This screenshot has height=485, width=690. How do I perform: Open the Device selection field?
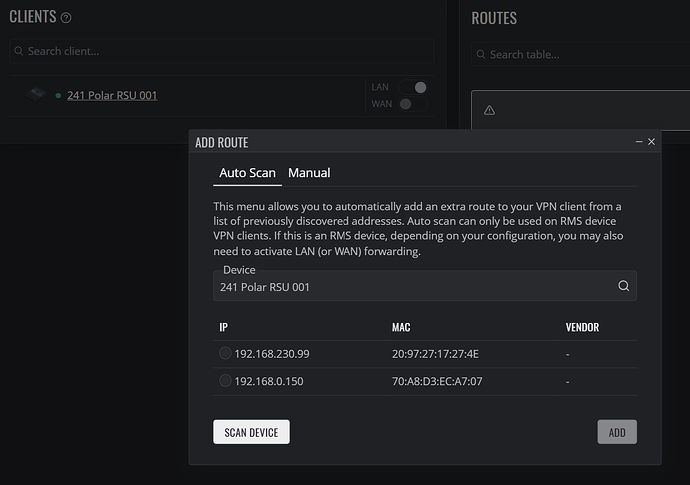pyautogui.click(x=425, y=286)
